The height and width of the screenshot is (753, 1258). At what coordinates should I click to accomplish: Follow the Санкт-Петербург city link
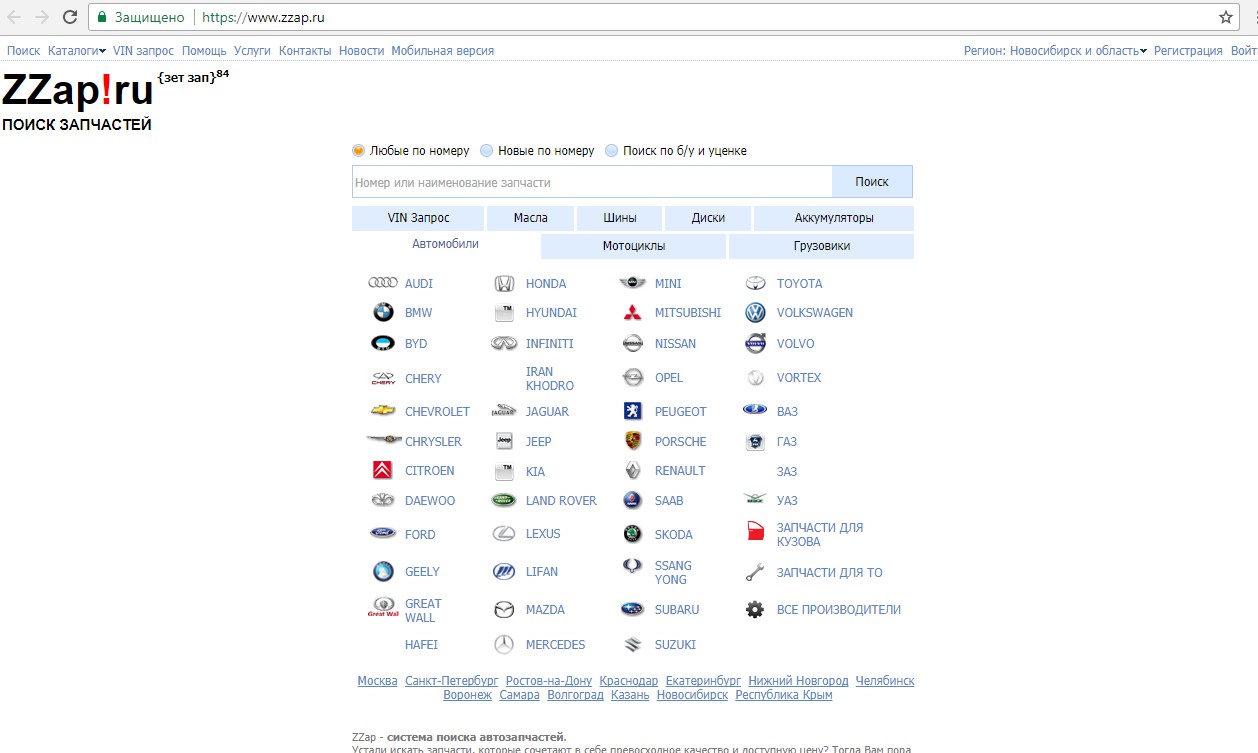pos(452,681)
